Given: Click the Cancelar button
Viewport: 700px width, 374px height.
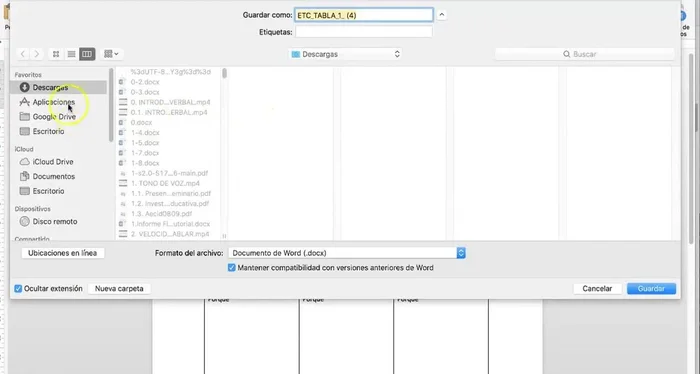Looking at the screenshot, I should coord(597,289).
